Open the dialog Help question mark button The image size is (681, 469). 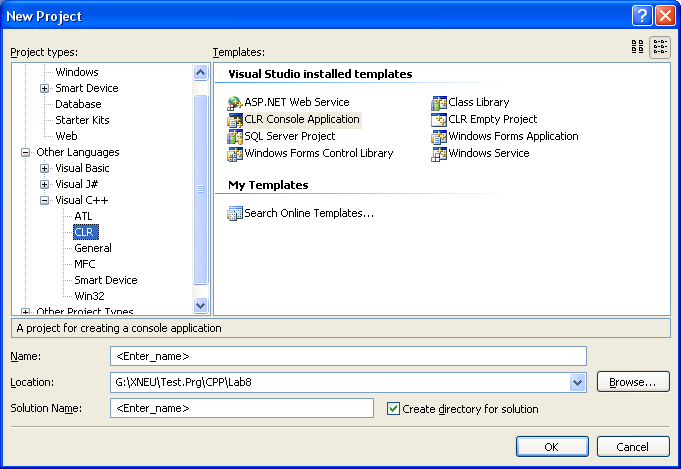[x=642, y=16]
